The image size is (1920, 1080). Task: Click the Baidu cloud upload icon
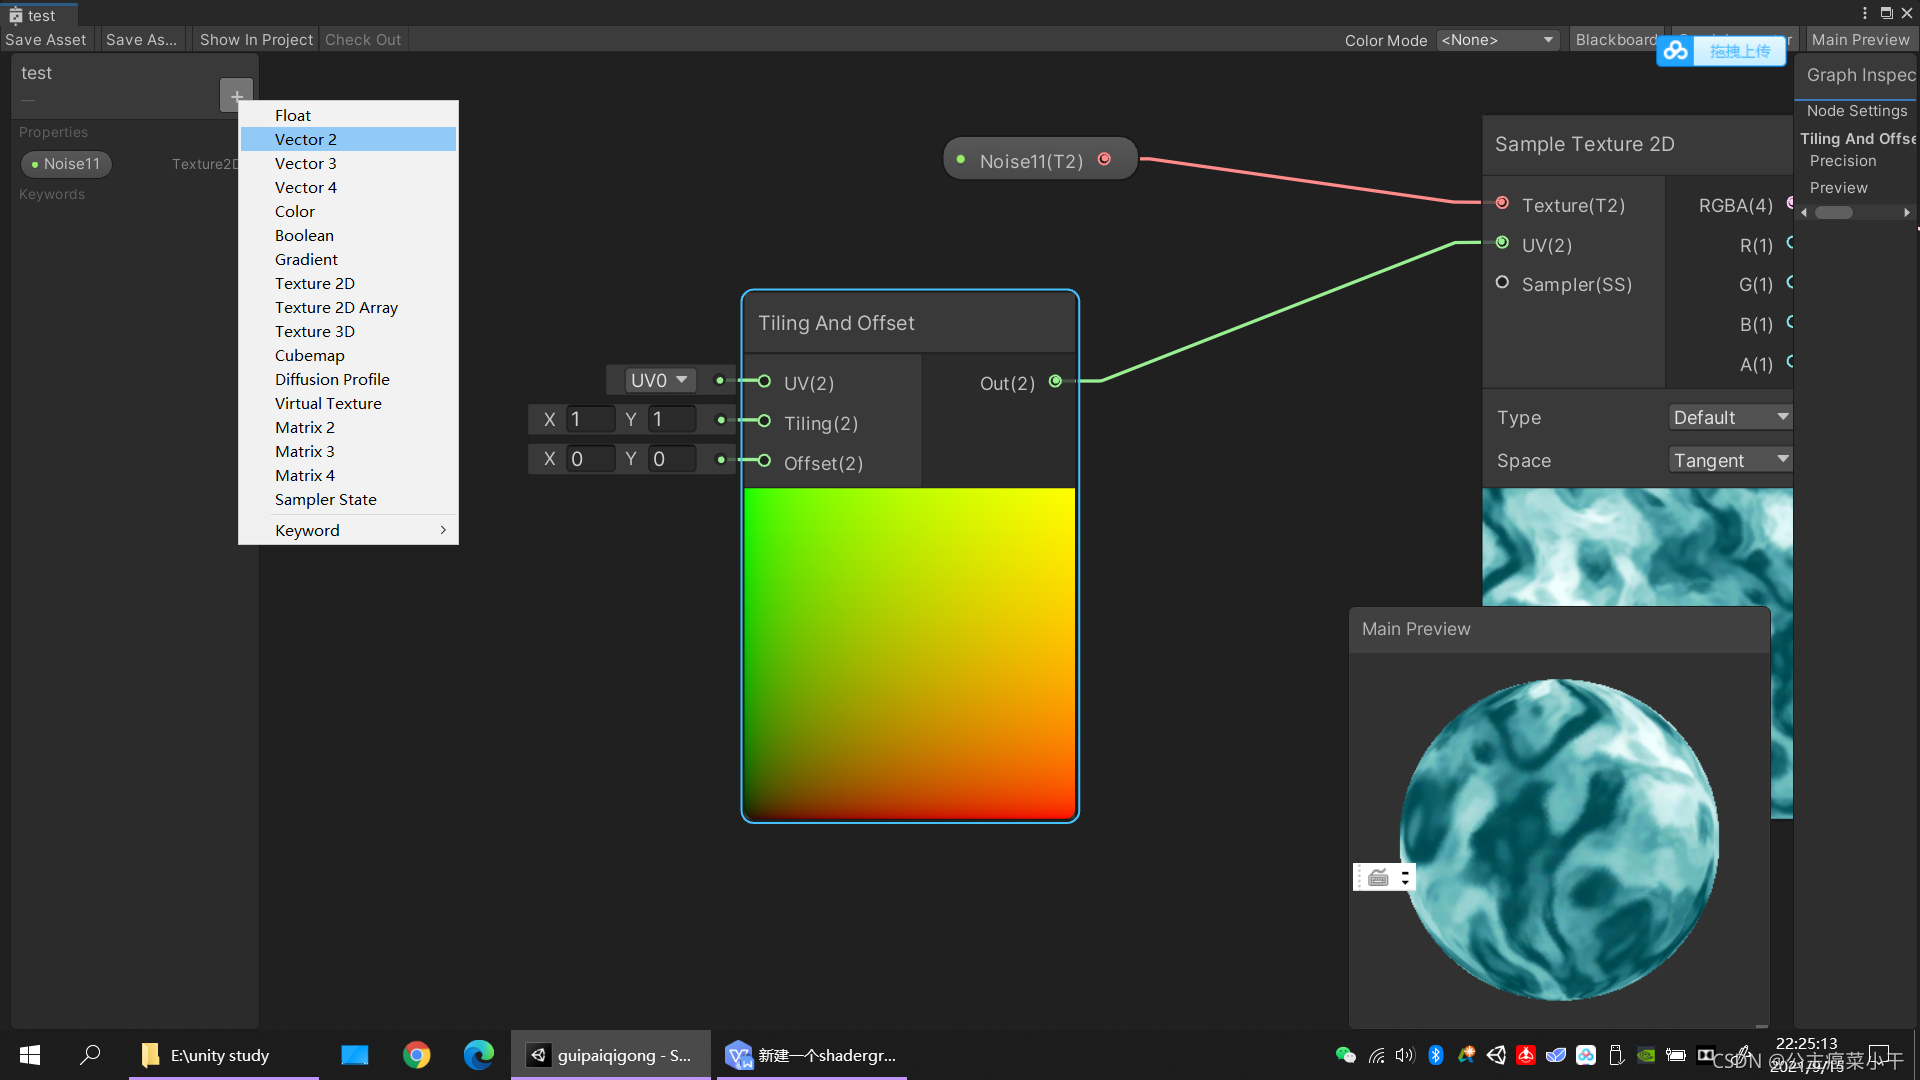tap(1676, 50)
